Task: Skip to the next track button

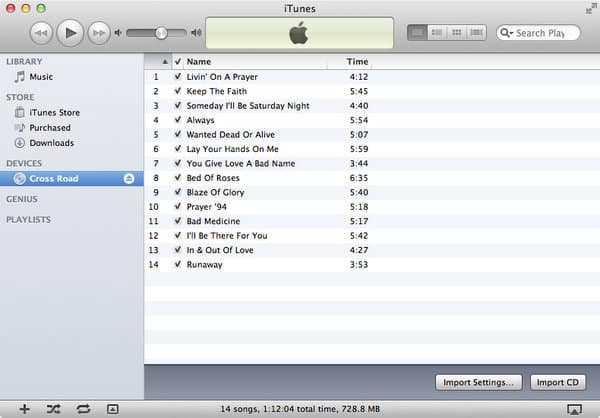Action: [x=99, y=33]
